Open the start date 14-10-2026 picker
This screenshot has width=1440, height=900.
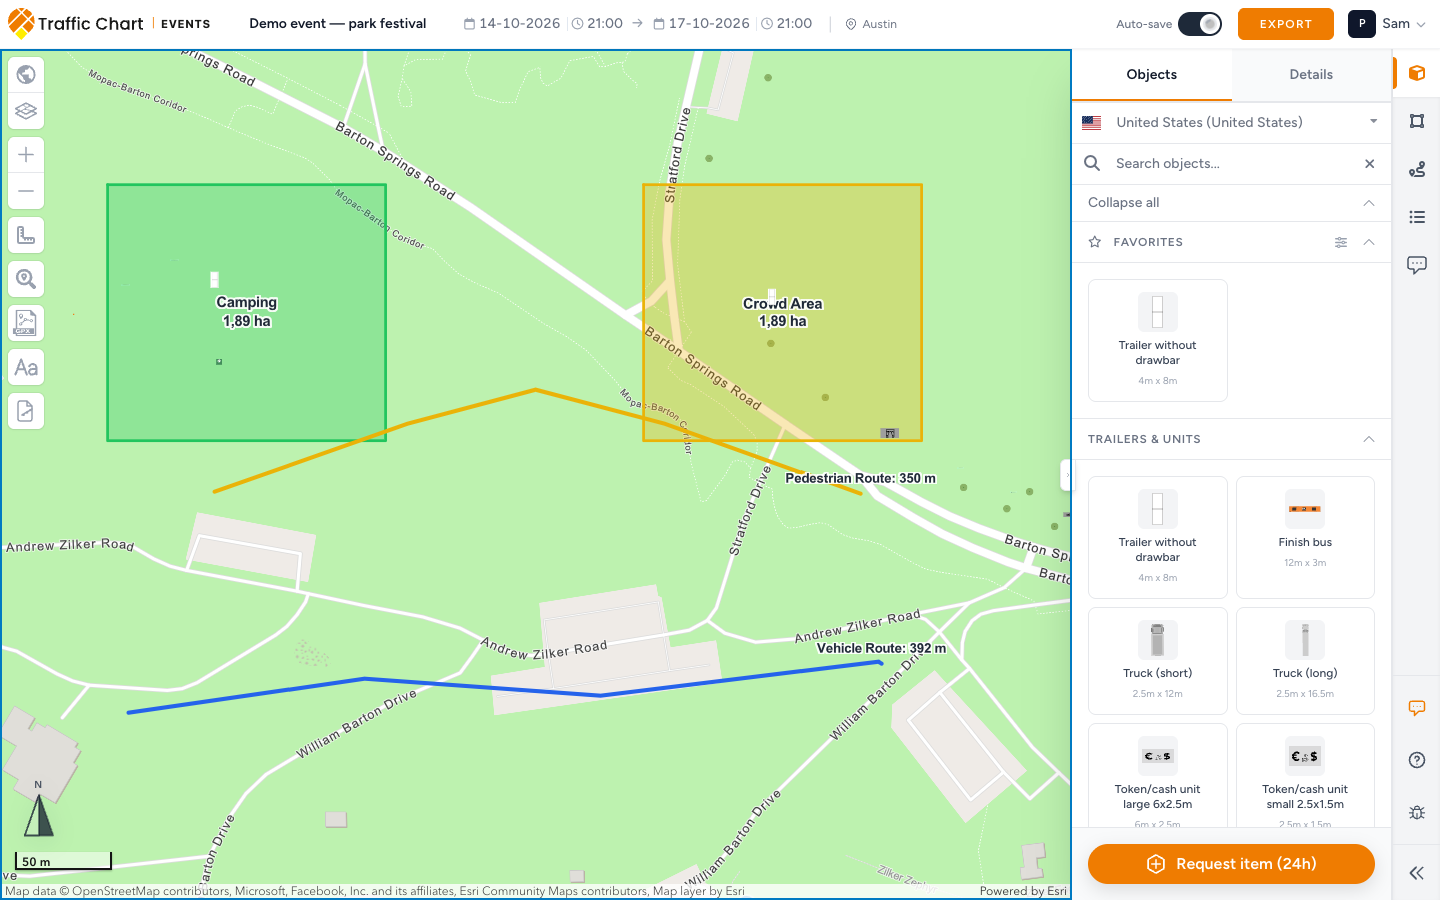coord(512,24)
